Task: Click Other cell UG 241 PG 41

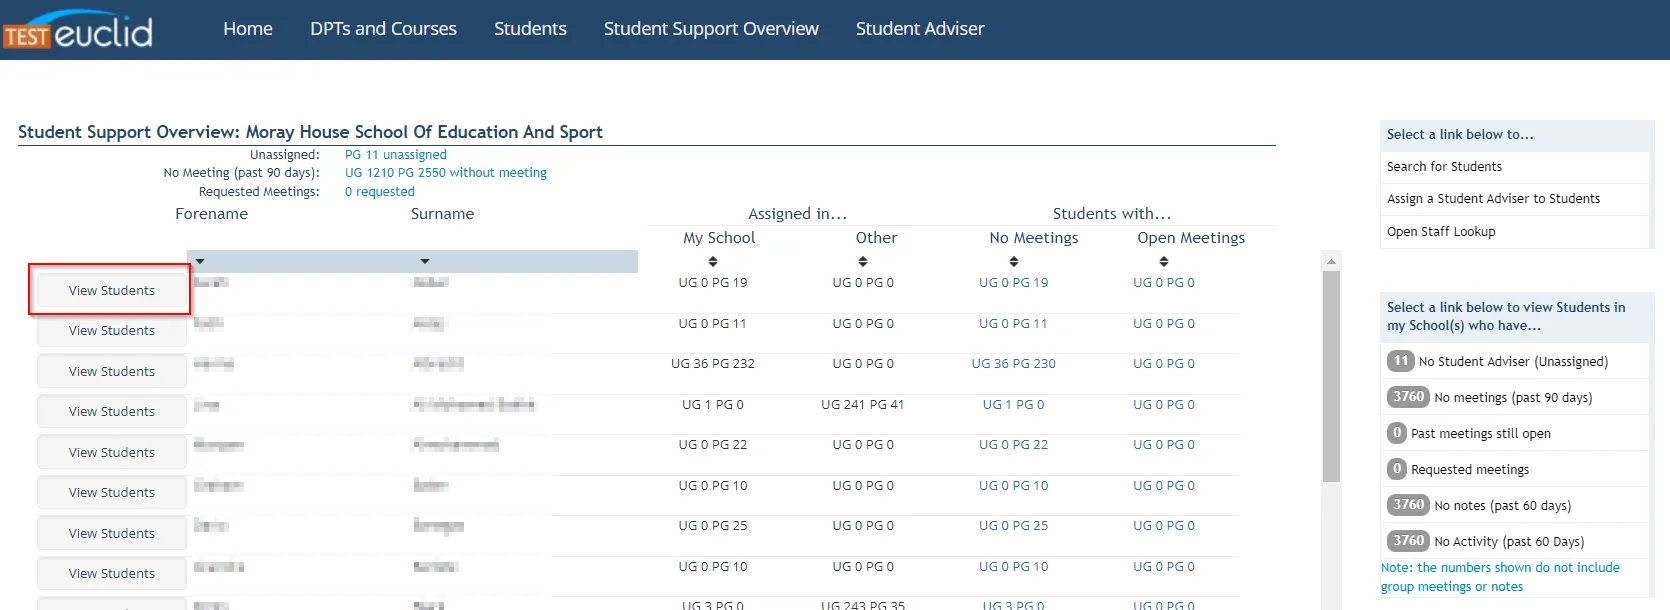Action: [x=863, y=405]
